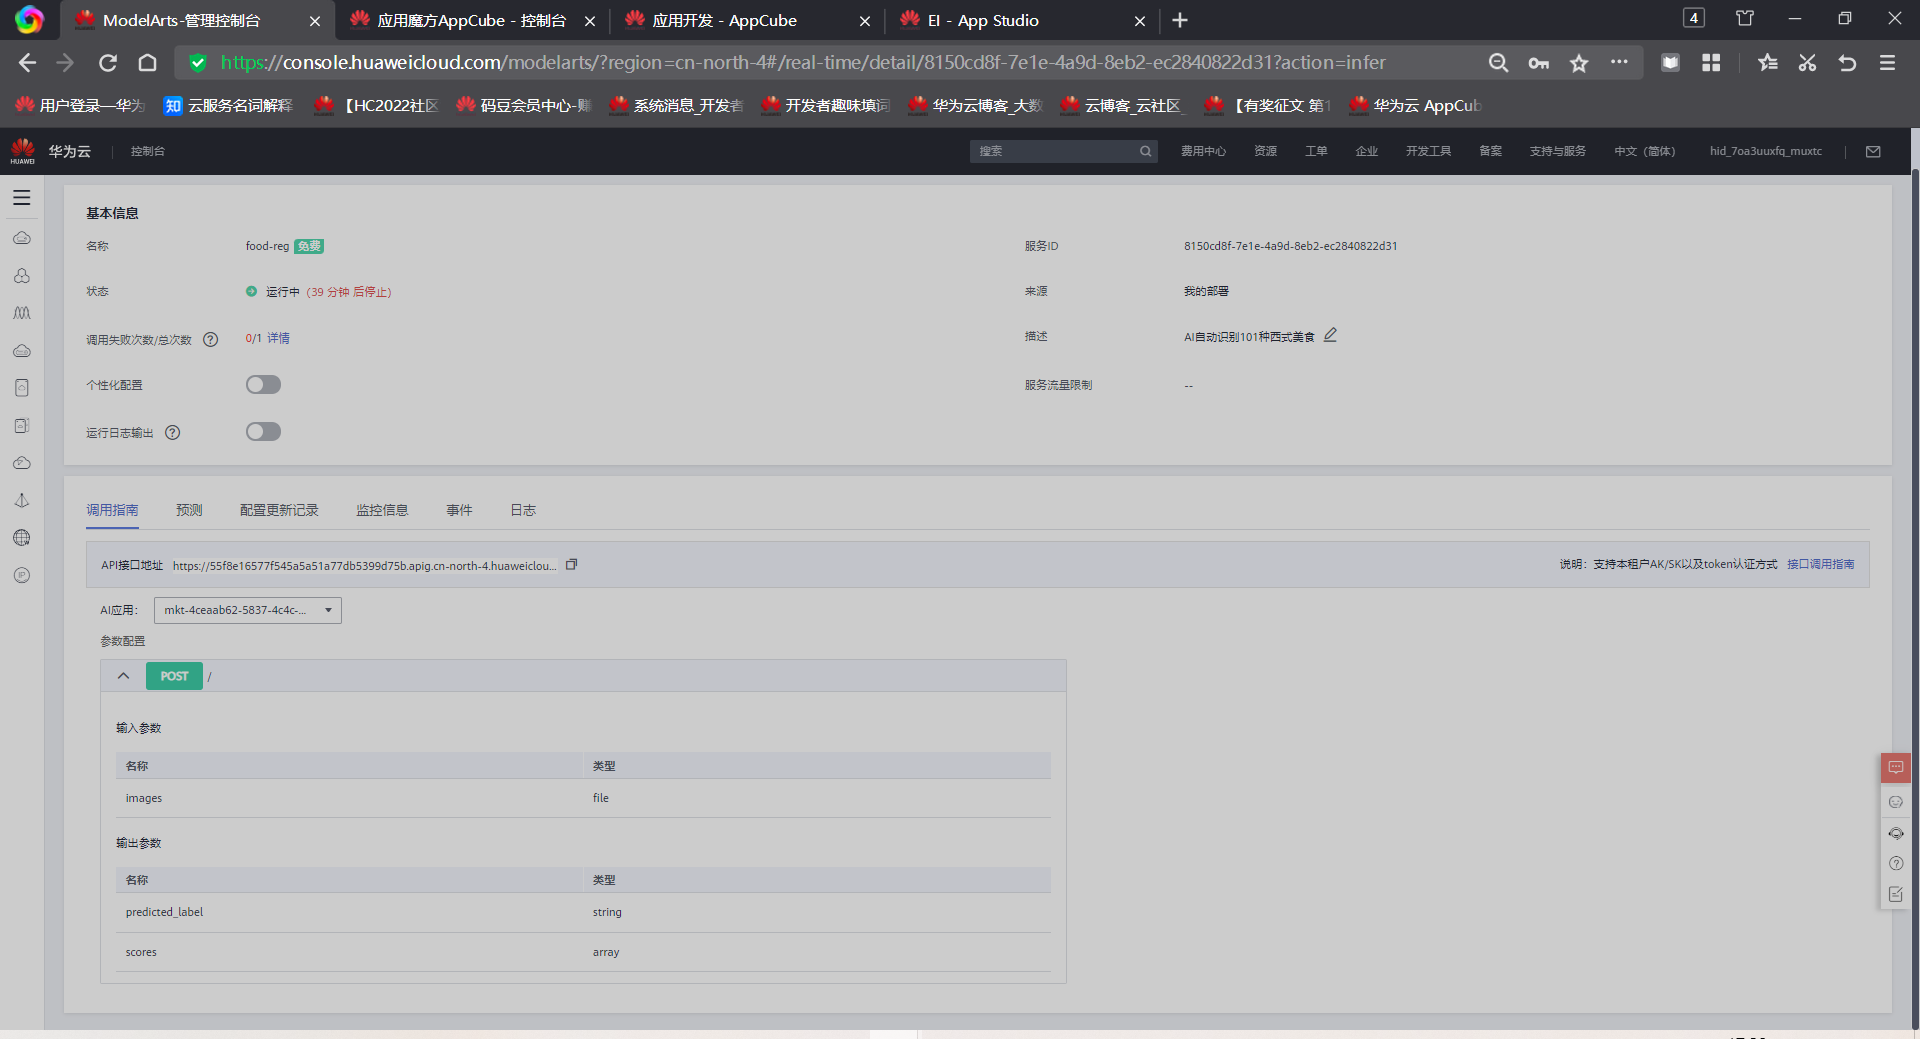Bookmark this page with the star icon
Viewport: 1920px width, 1039px height.
pos(1579,63)
